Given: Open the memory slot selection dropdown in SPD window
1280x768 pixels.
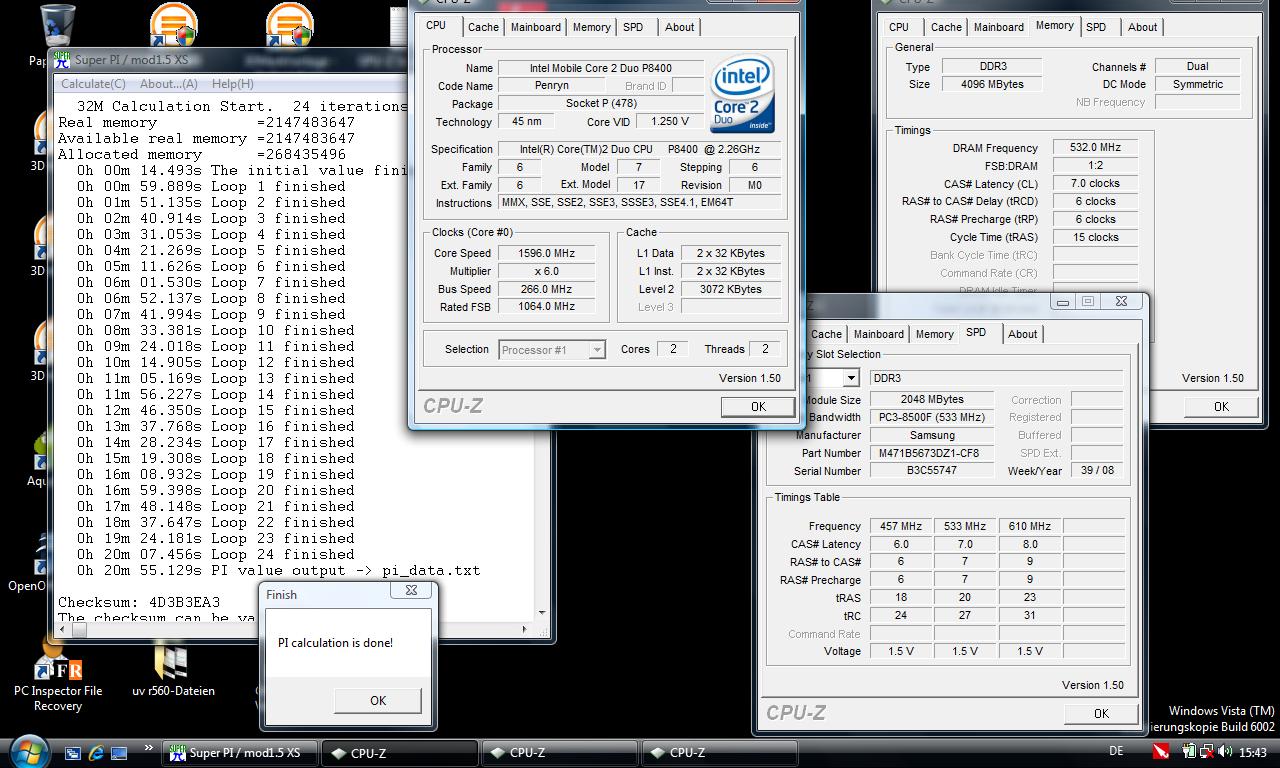Looking at the screenshot, I should coord(851,378).
